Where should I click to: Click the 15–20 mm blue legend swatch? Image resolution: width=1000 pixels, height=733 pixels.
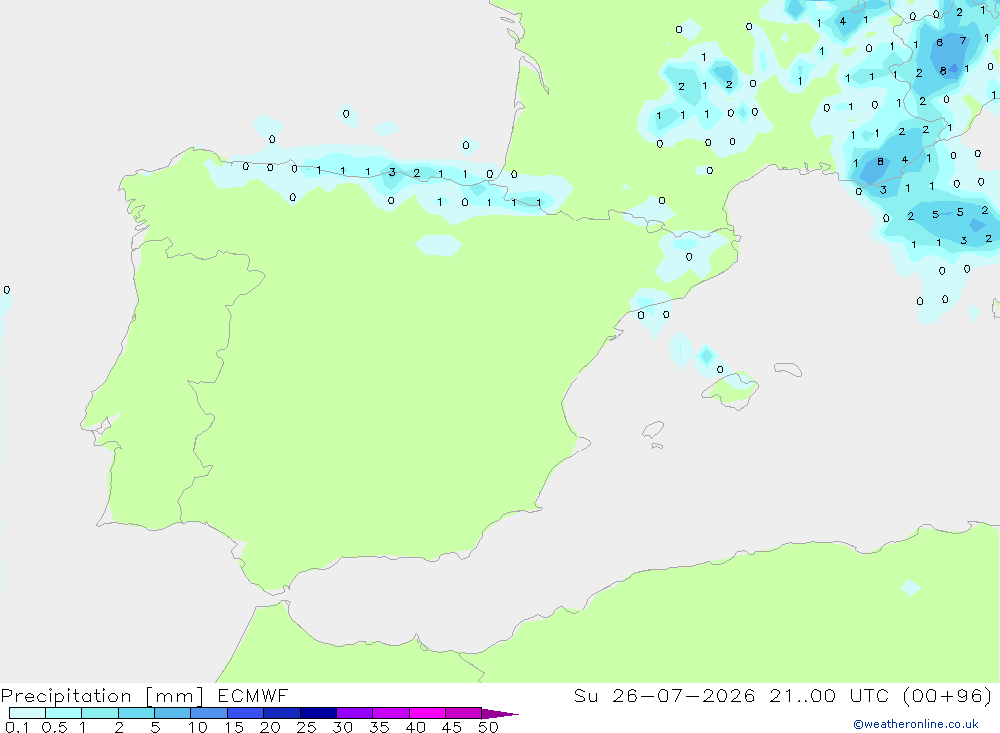click(x=245, y=713)
